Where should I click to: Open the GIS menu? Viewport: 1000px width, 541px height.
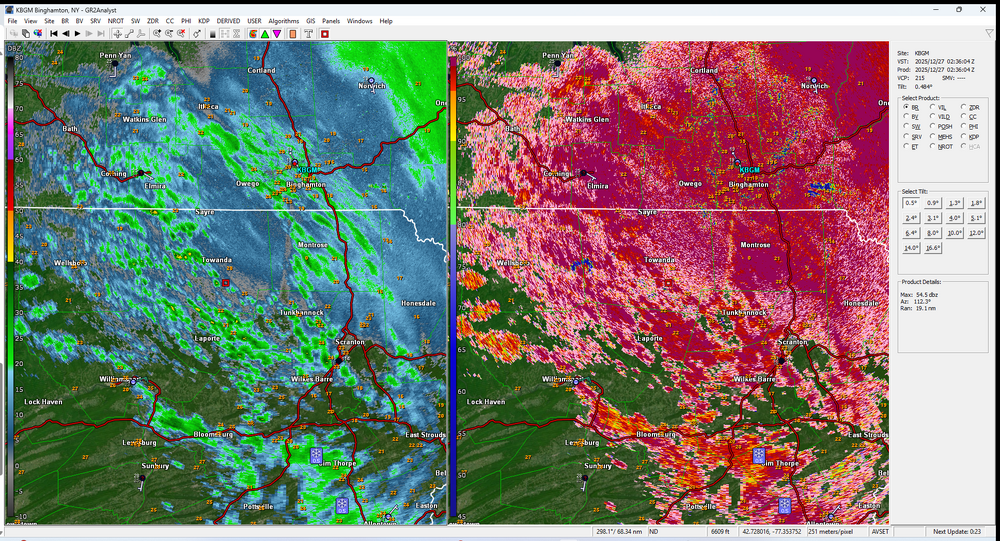point(310,20)
